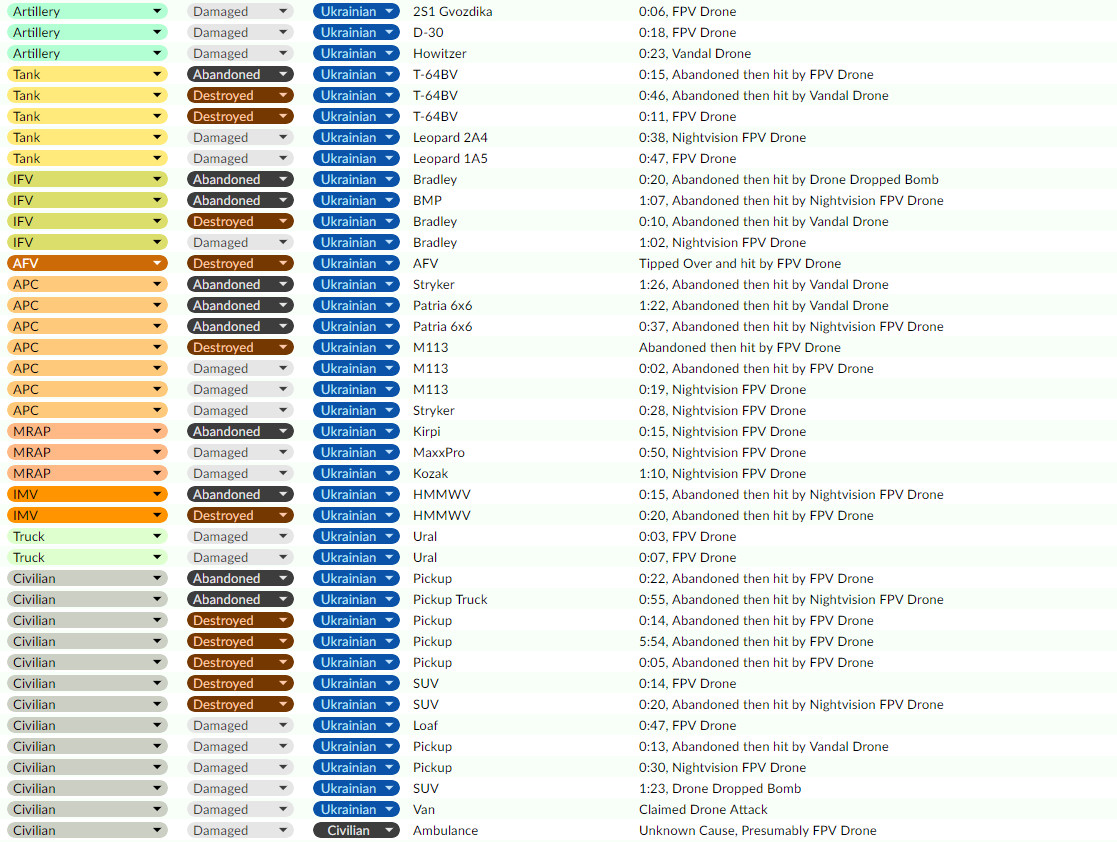Open the dark Civilian side dropdown for Ambulance
This screenshot has height=842, width=1117.
point(356,831)
